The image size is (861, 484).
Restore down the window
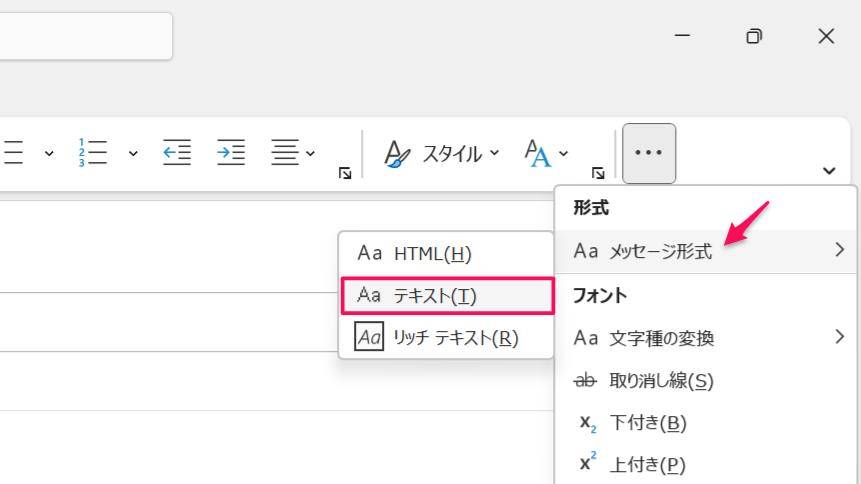point(754,36)
